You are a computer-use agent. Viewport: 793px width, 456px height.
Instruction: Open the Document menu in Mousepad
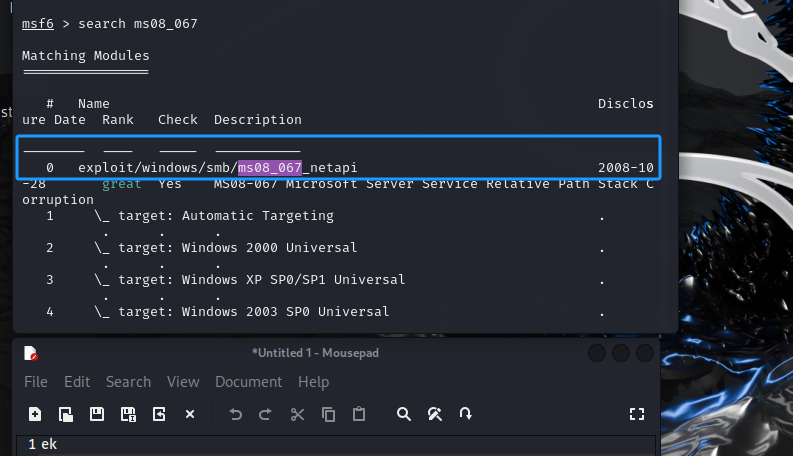[249, 382]
